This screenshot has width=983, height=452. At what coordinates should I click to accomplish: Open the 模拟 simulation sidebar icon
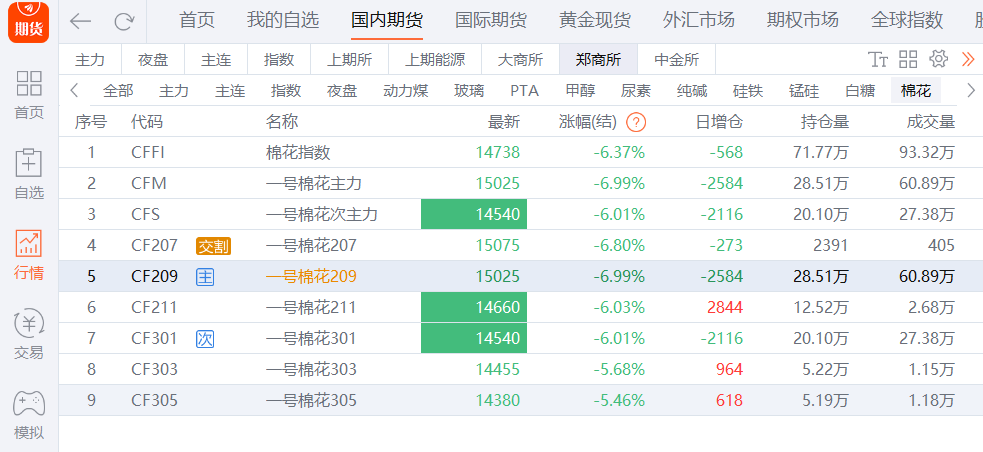click(x=29, y=414)
